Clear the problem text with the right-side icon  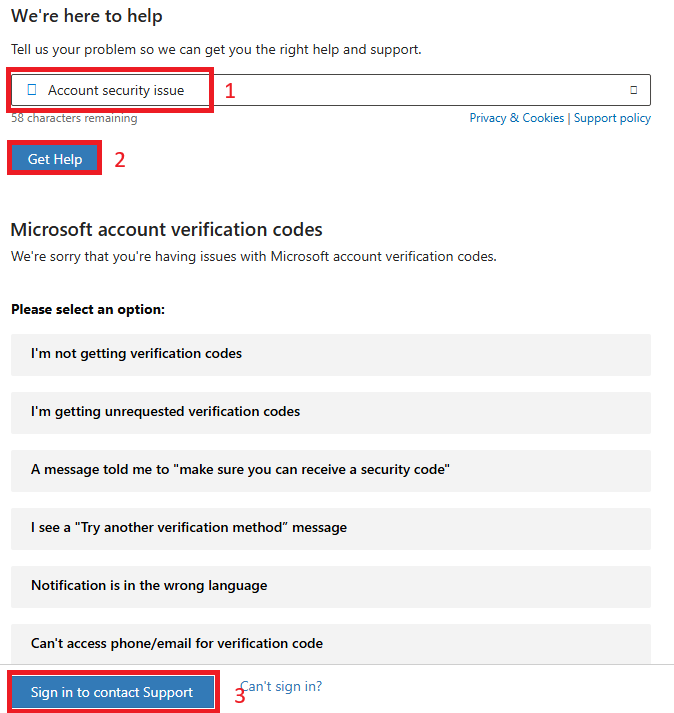633,90
